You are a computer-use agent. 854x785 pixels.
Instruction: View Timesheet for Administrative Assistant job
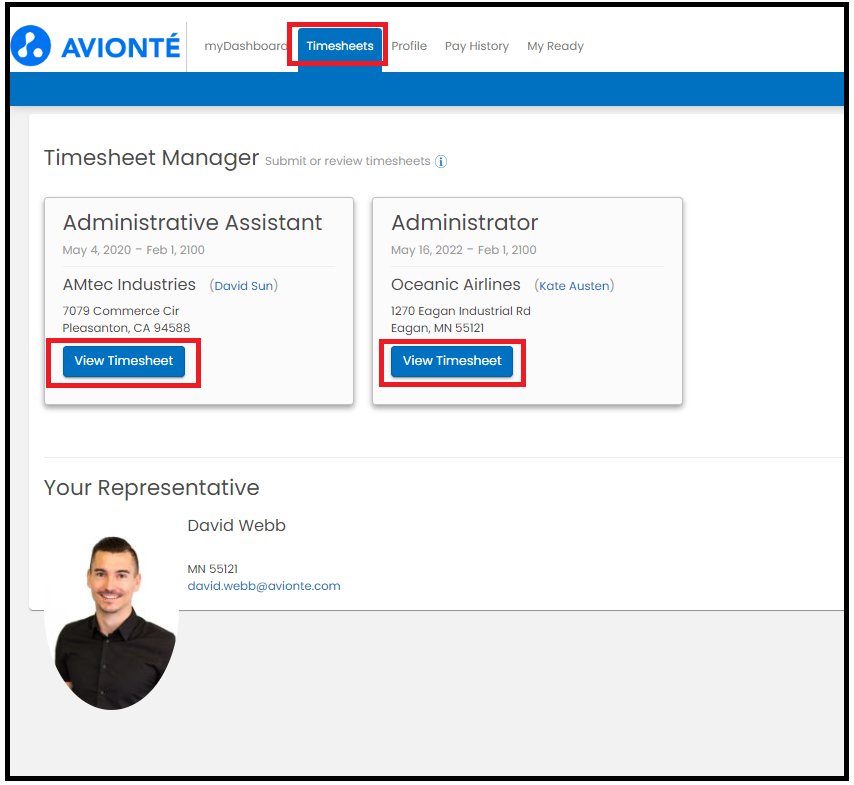pos(124,361)
